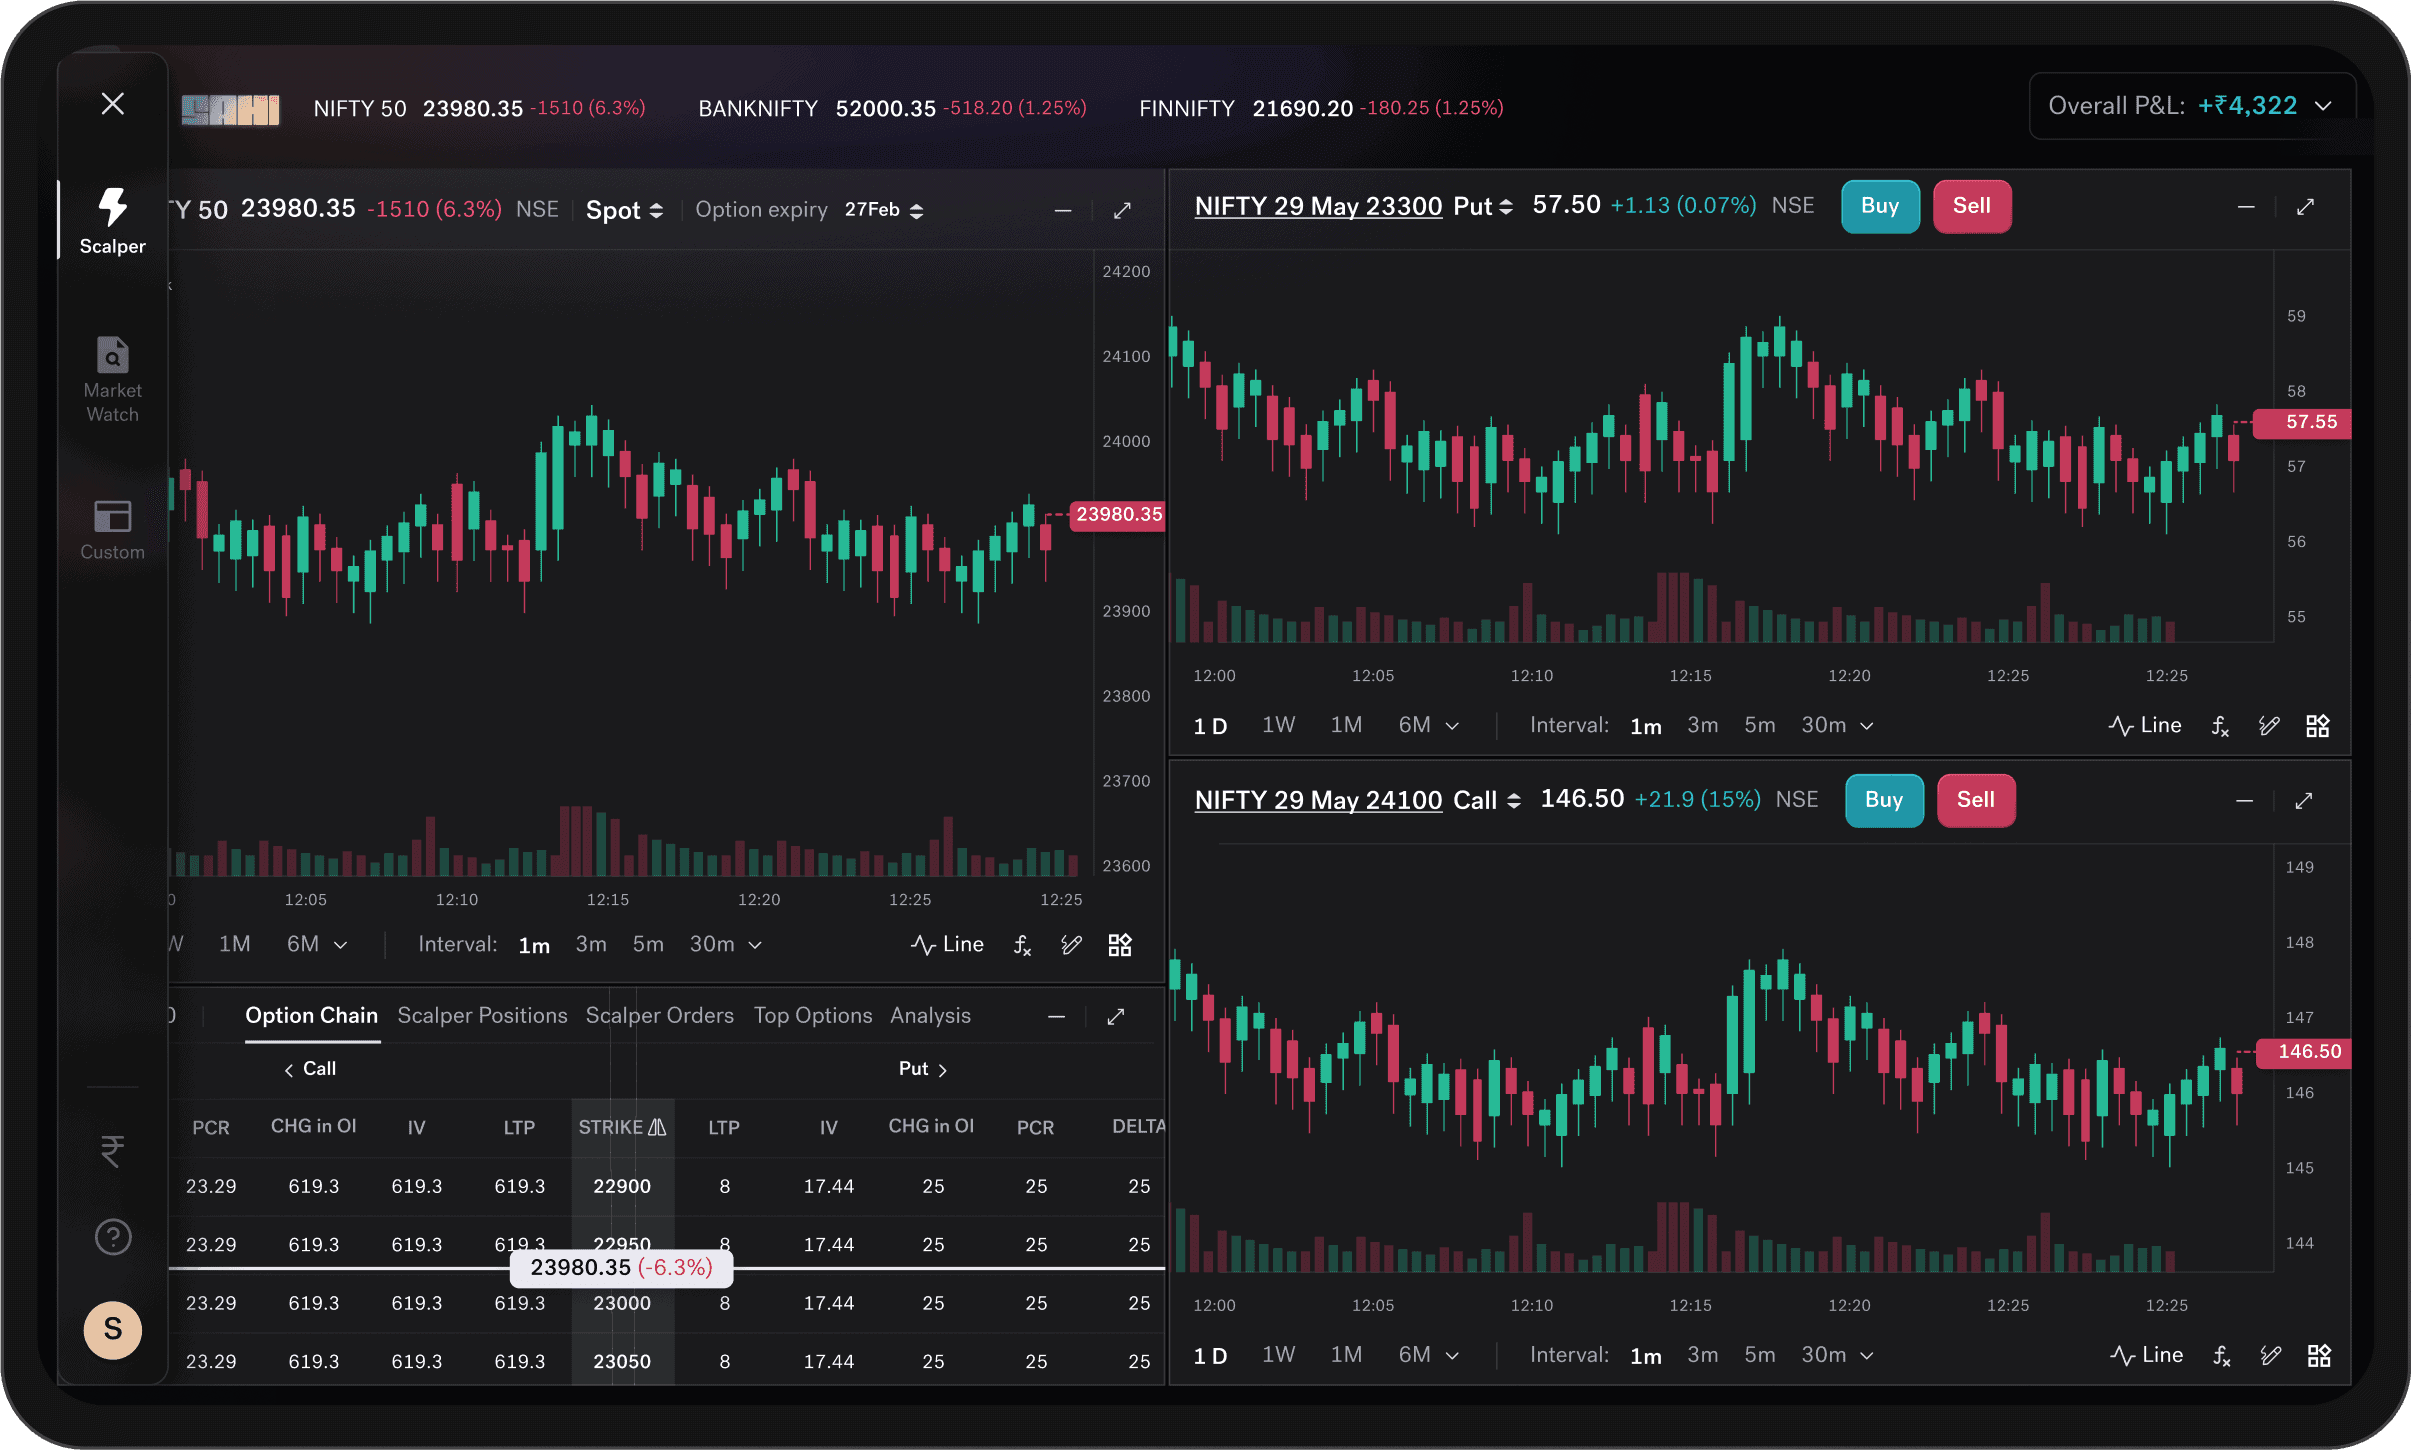Open the layout grid icon on the Call chart
The image size is (2411, 1450).
coord(2319,1355)
